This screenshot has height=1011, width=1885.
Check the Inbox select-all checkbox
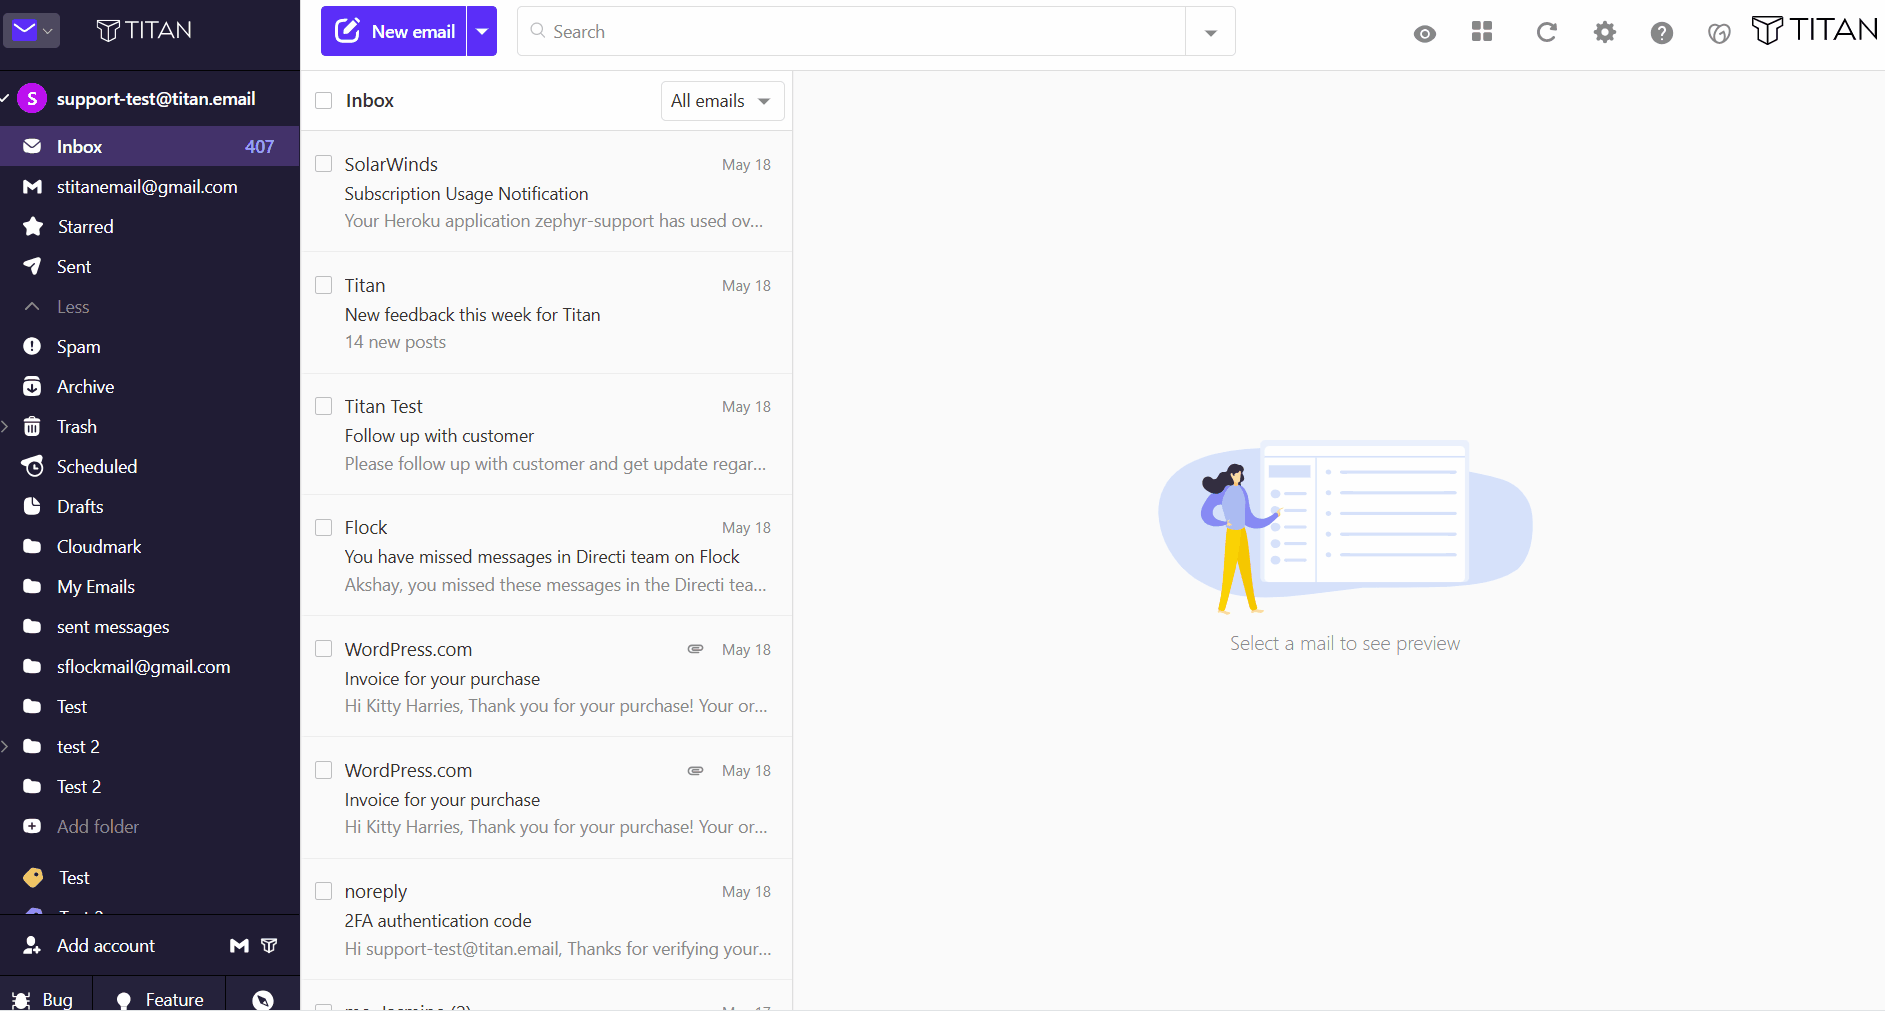[x=323, y=100]
